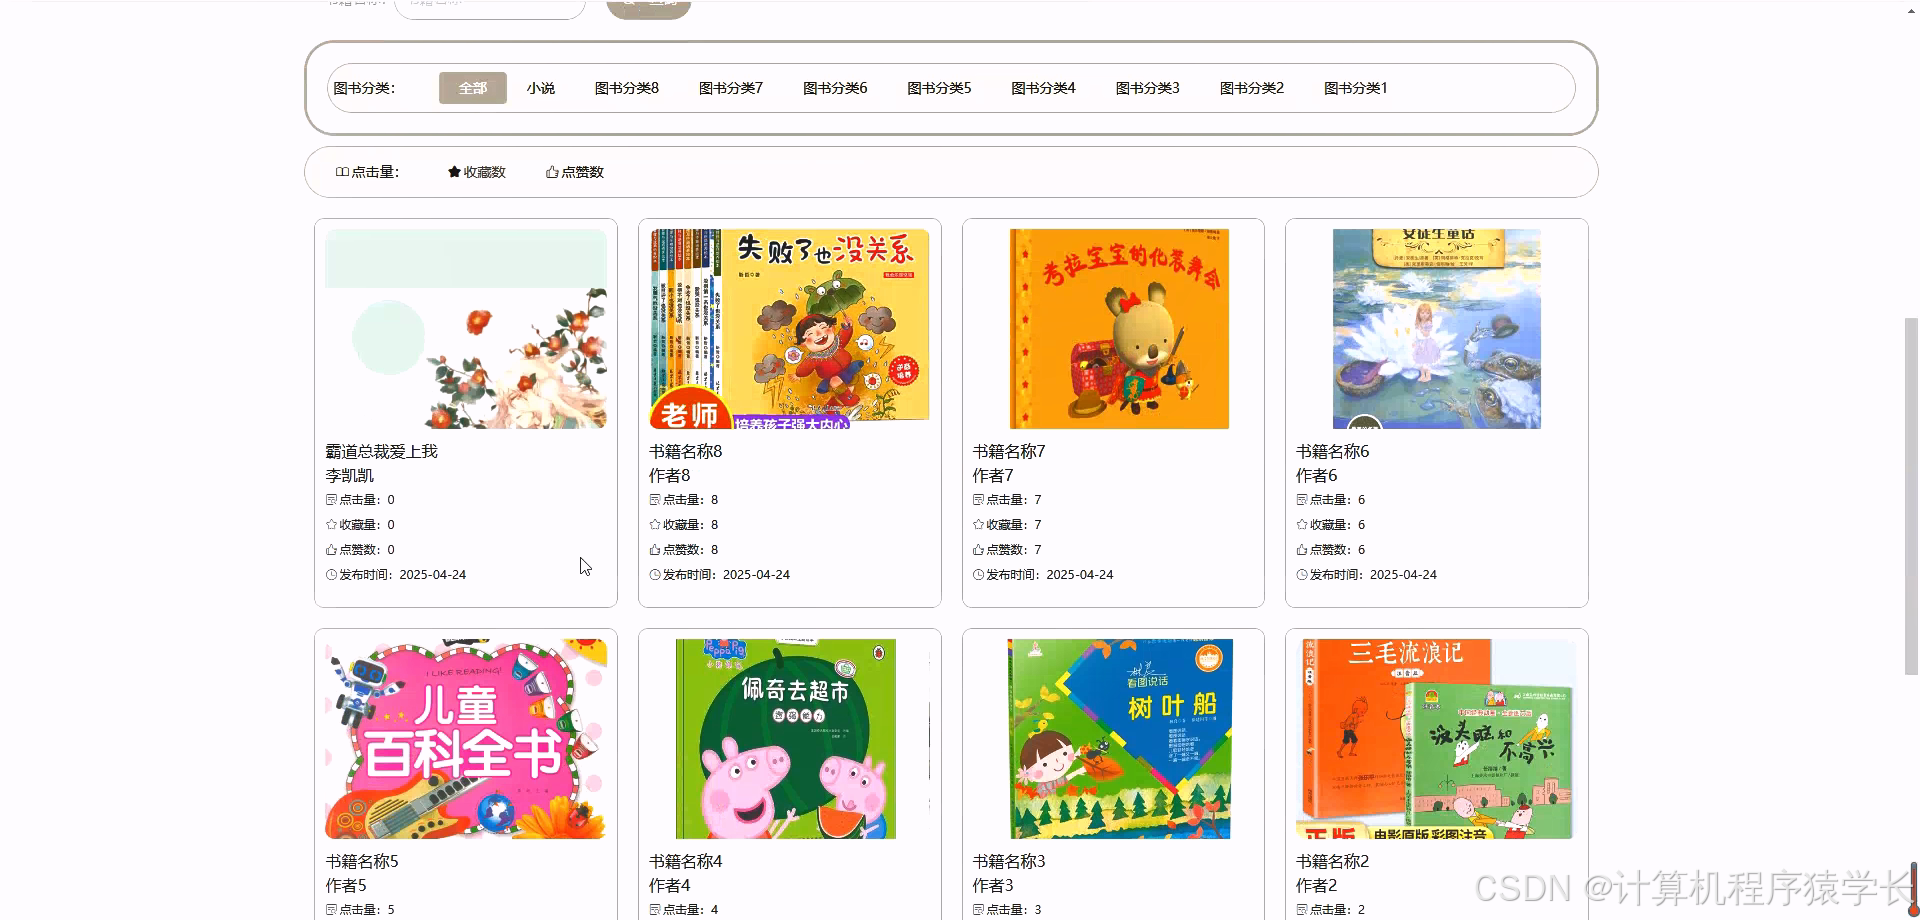Click 收藏量 star icon on 霸道总裁爱上我 card
Screen dimensions: 1920x920
click(x=331, y=525)
